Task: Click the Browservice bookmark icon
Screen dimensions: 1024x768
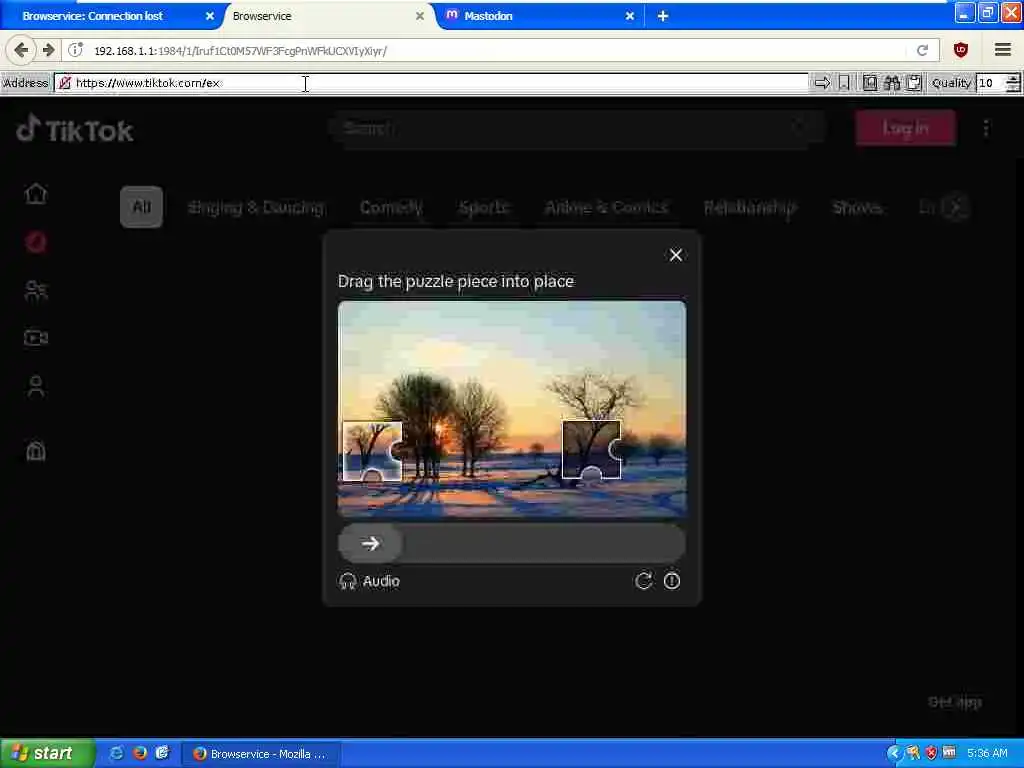Action: (844, 83)
